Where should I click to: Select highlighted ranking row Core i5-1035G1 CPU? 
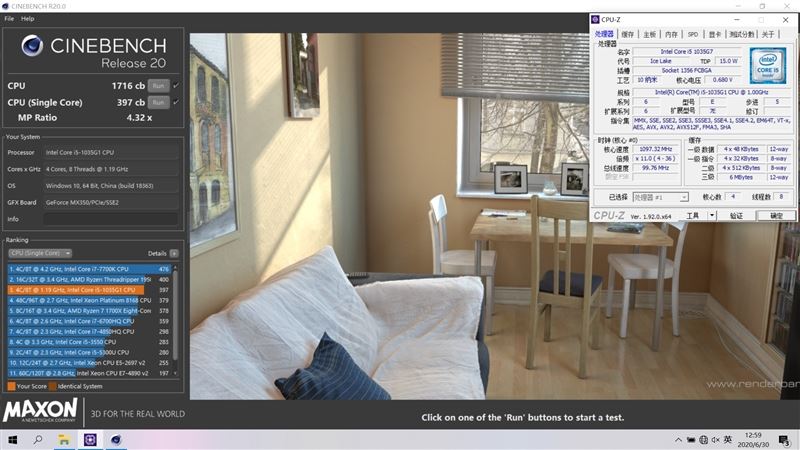point(89,290)
